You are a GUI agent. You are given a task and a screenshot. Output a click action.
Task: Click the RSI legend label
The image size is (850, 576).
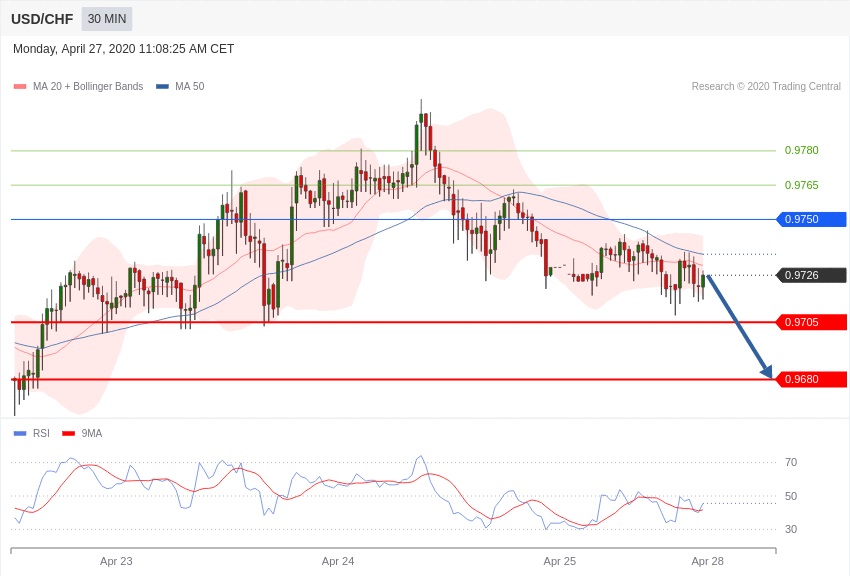[41, 433]
